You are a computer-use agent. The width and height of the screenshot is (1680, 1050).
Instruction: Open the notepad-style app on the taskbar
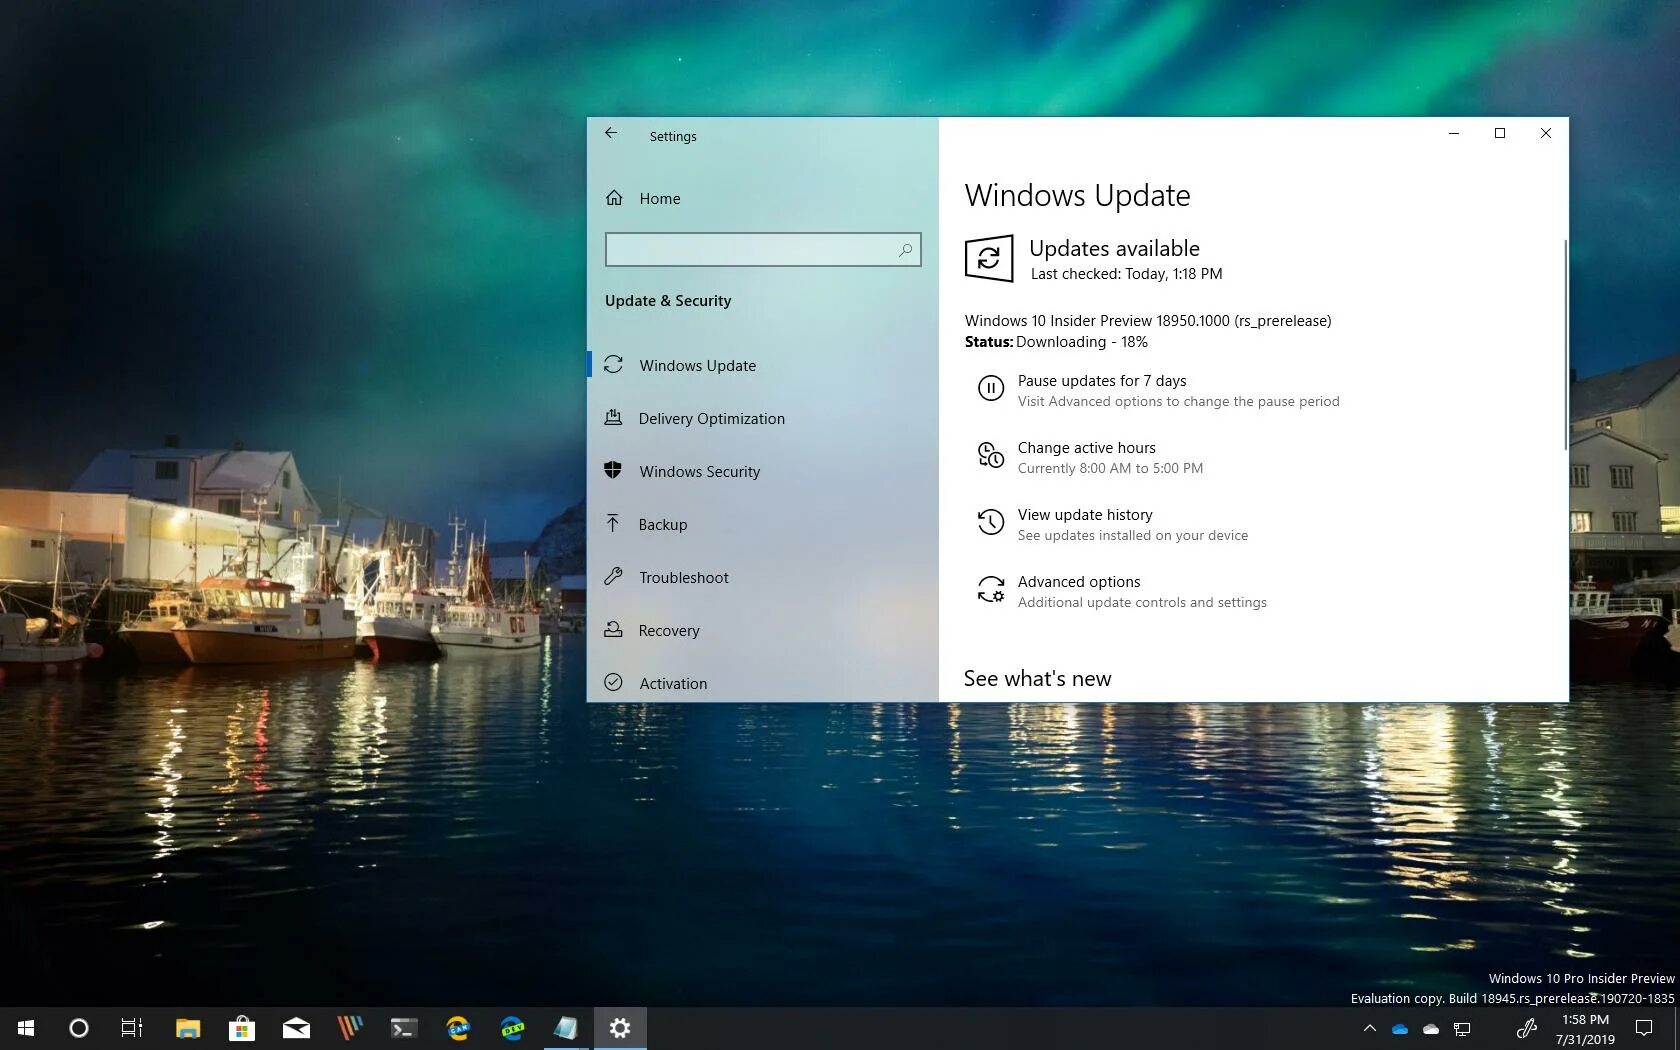click(x=566, y=1028)
